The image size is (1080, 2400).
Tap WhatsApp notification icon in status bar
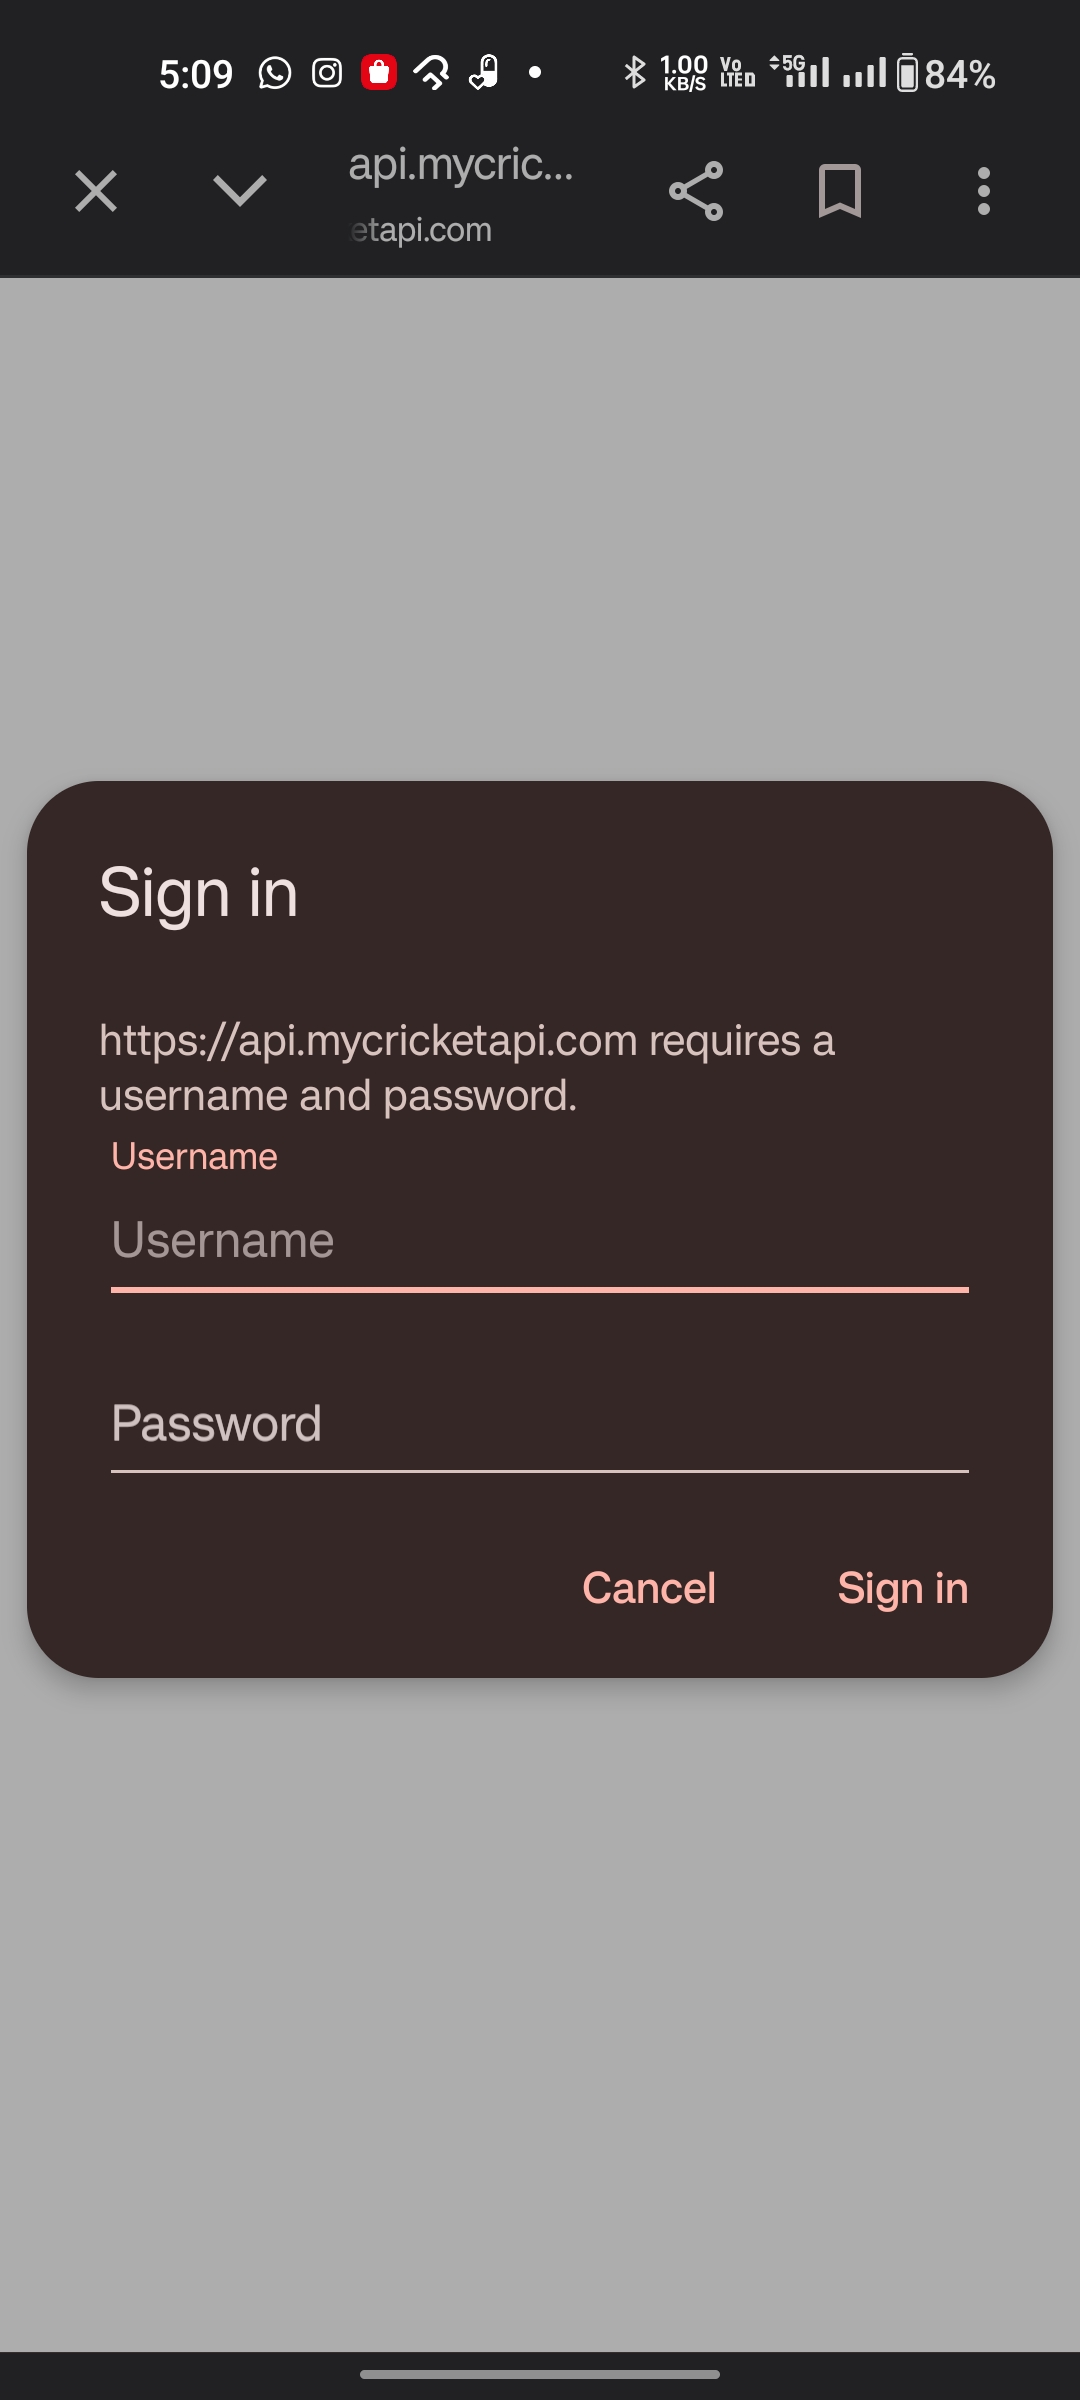coord(275,73)
